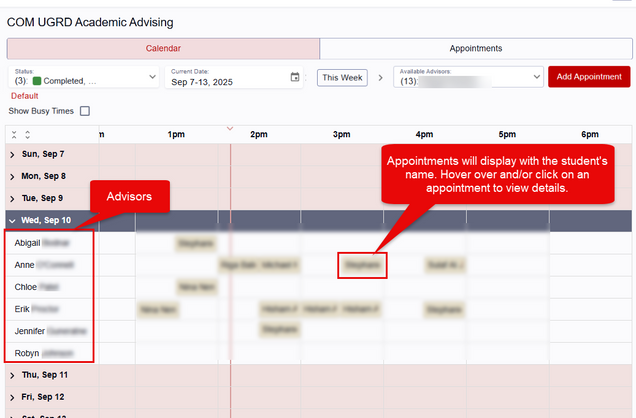
Task: Expand the Fri, Sep 12 row
Action: click(x=12, y=397)
